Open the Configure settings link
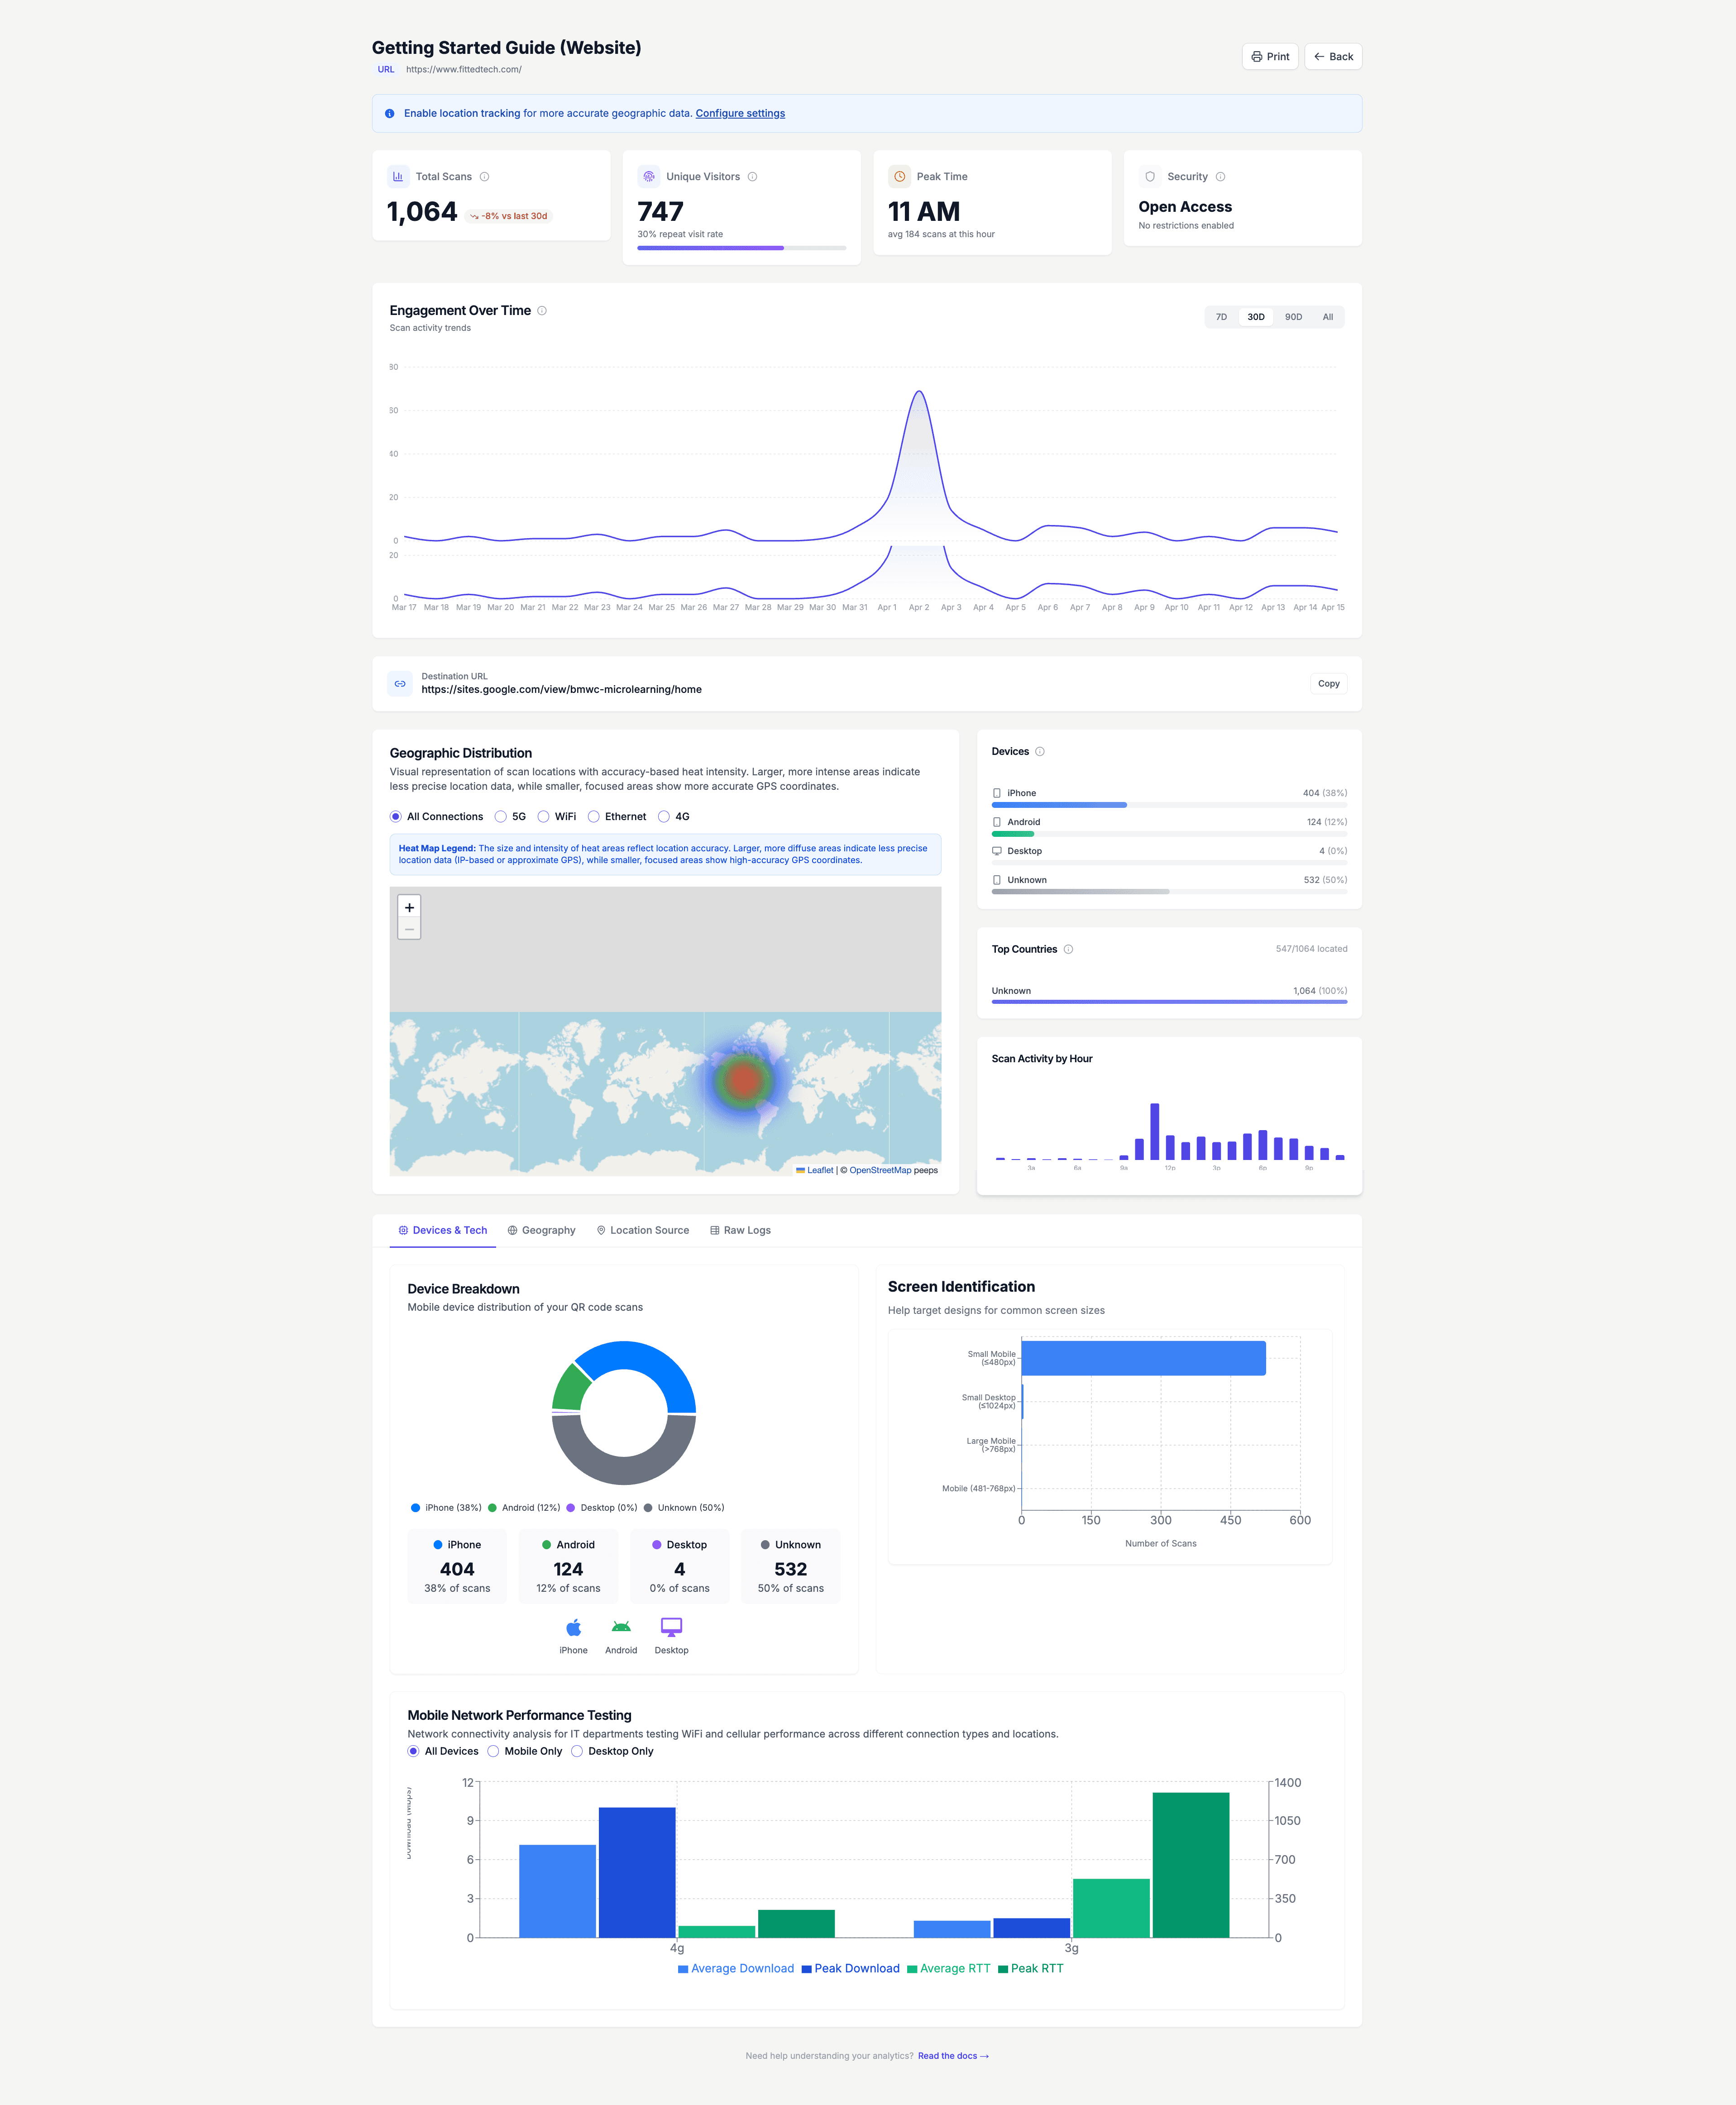The height and width of the screenshot is (2105, 1736). (x=740, y=113)
